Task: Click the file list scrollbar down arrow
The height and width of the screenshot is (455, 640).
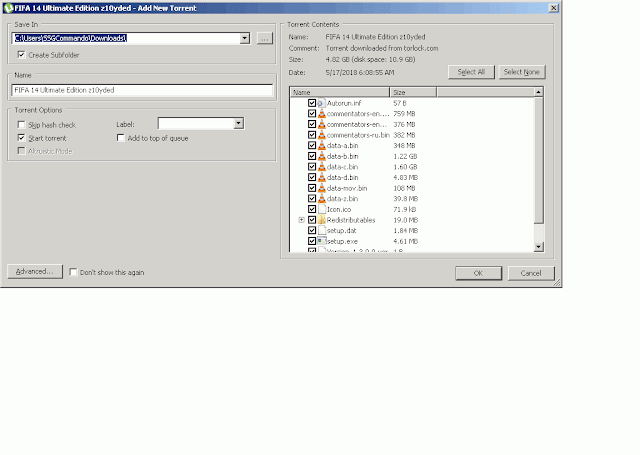Action: (539, 246)
